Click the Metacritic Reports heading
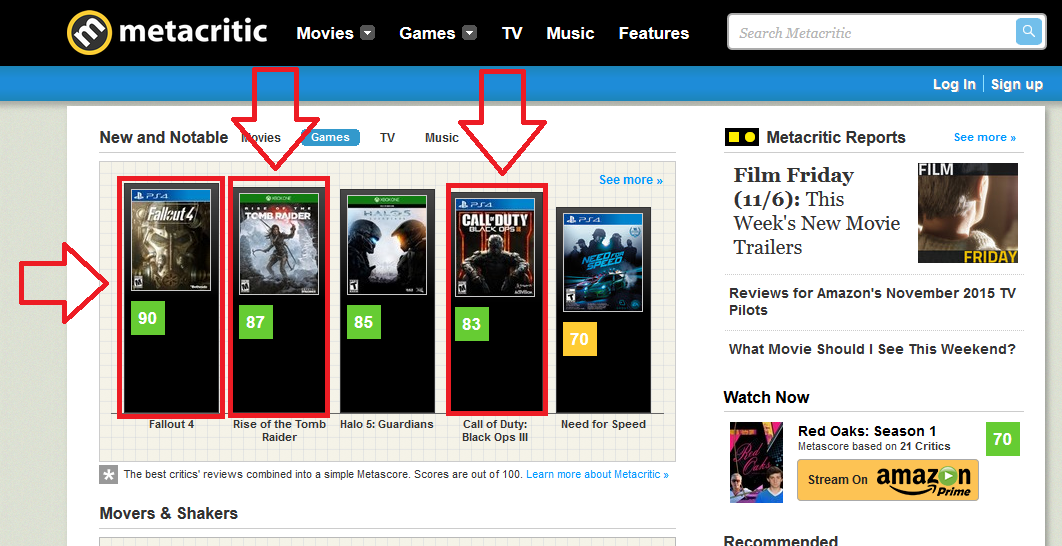This screenshot has height=546, width=1062. point(836,138)
